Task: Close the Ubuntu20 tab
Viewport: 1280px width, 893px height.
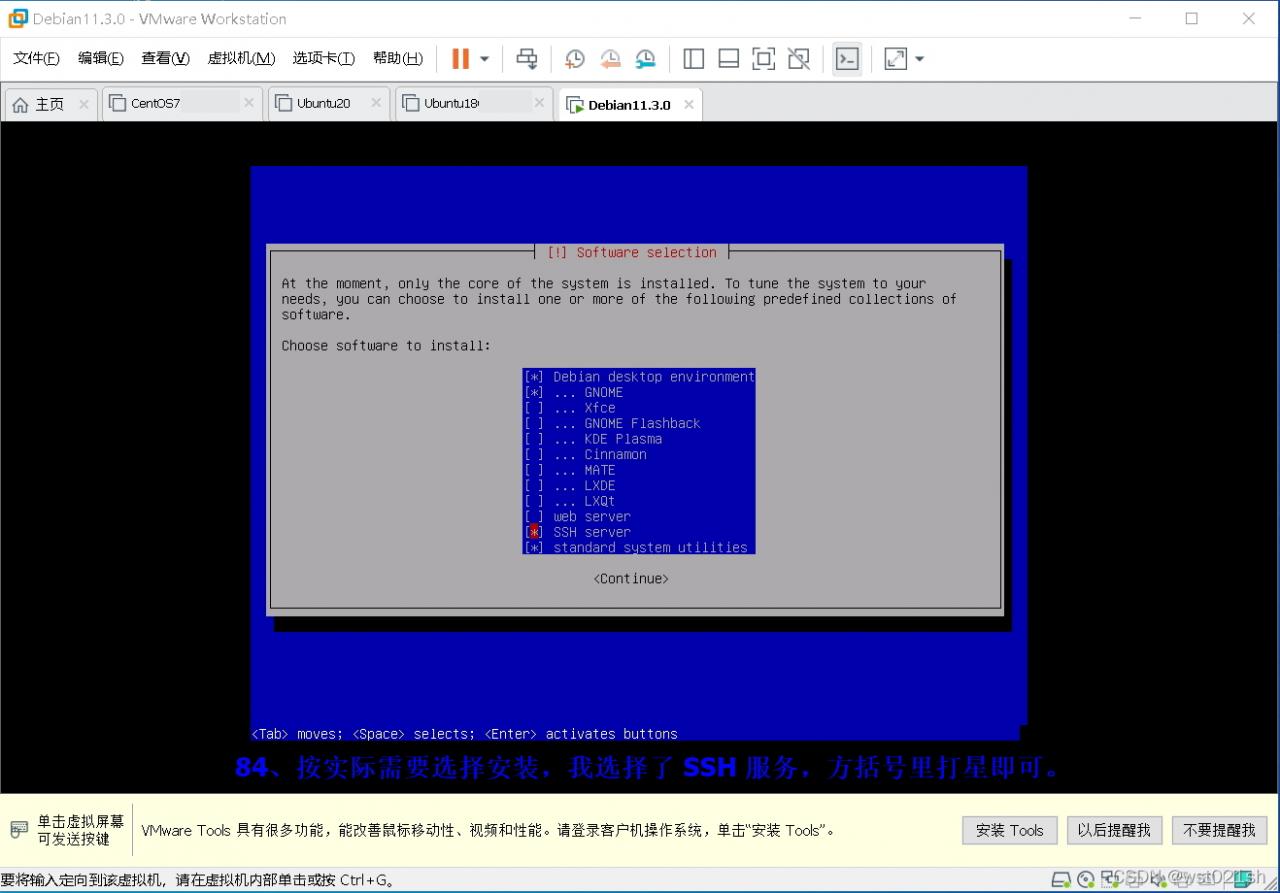Action: pyautogui.click(x=376, y=103)
